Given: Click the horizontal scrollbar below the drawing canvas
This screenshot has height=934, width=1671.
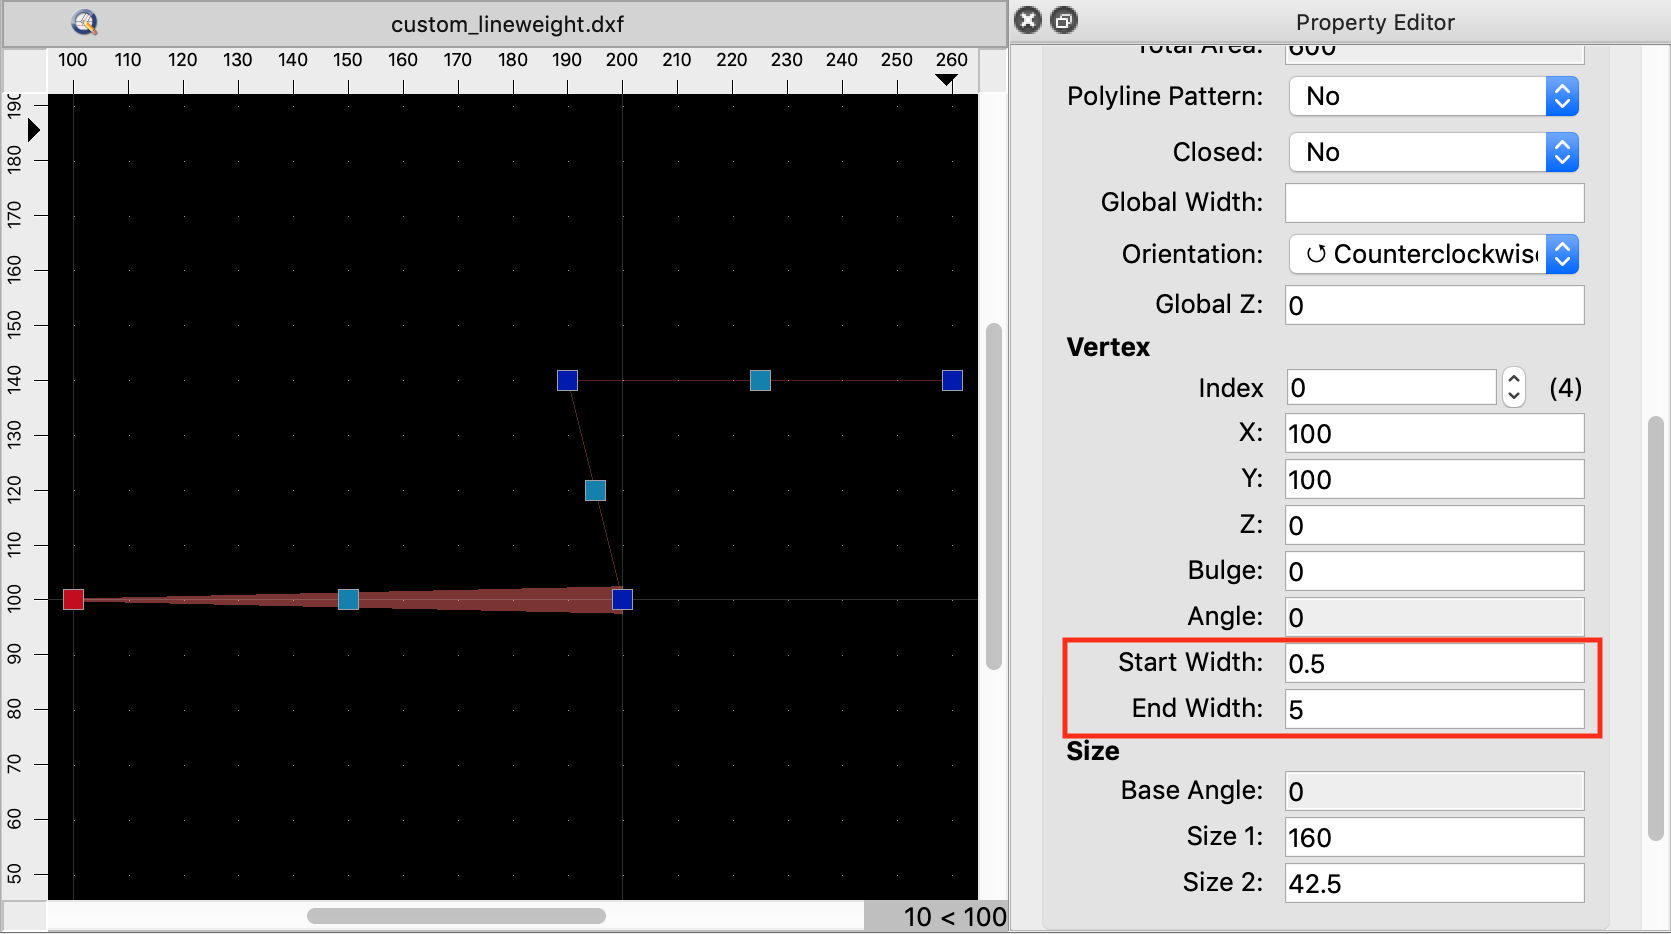Looking at the screenshot, I should click(x=456, y=916).
